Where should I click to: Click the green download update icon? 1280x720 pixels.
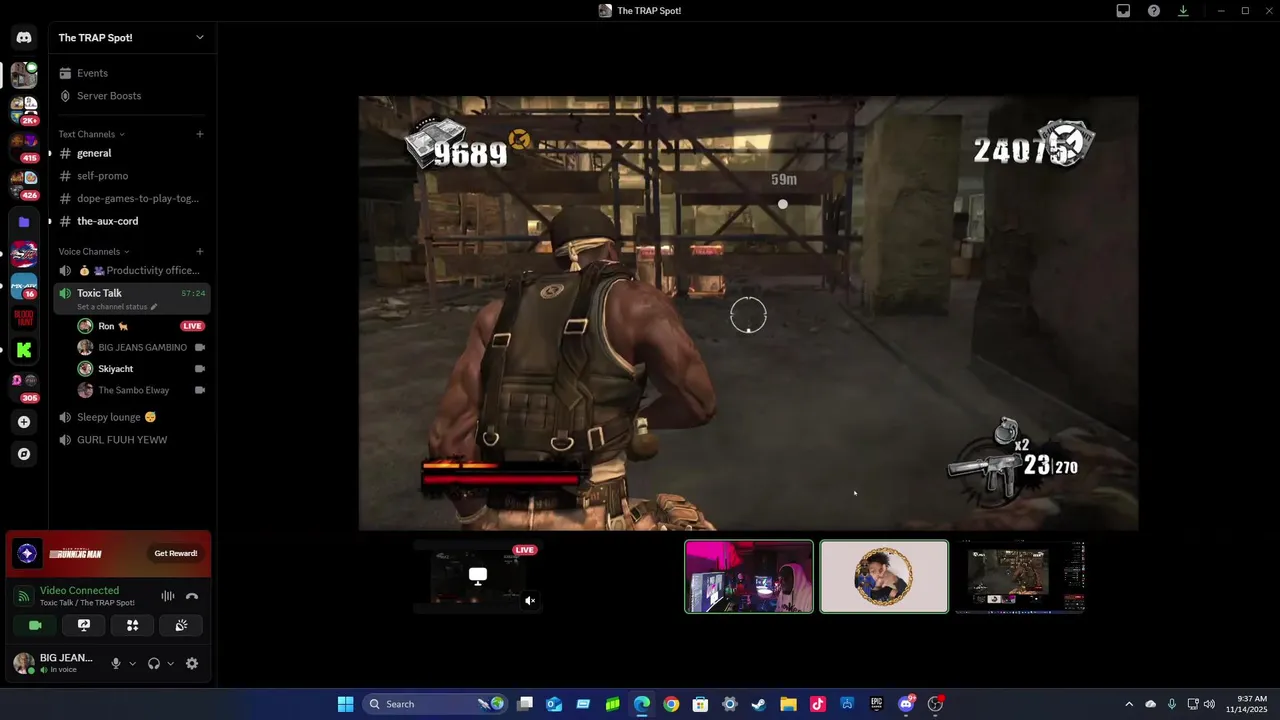tap(1183, 11)
